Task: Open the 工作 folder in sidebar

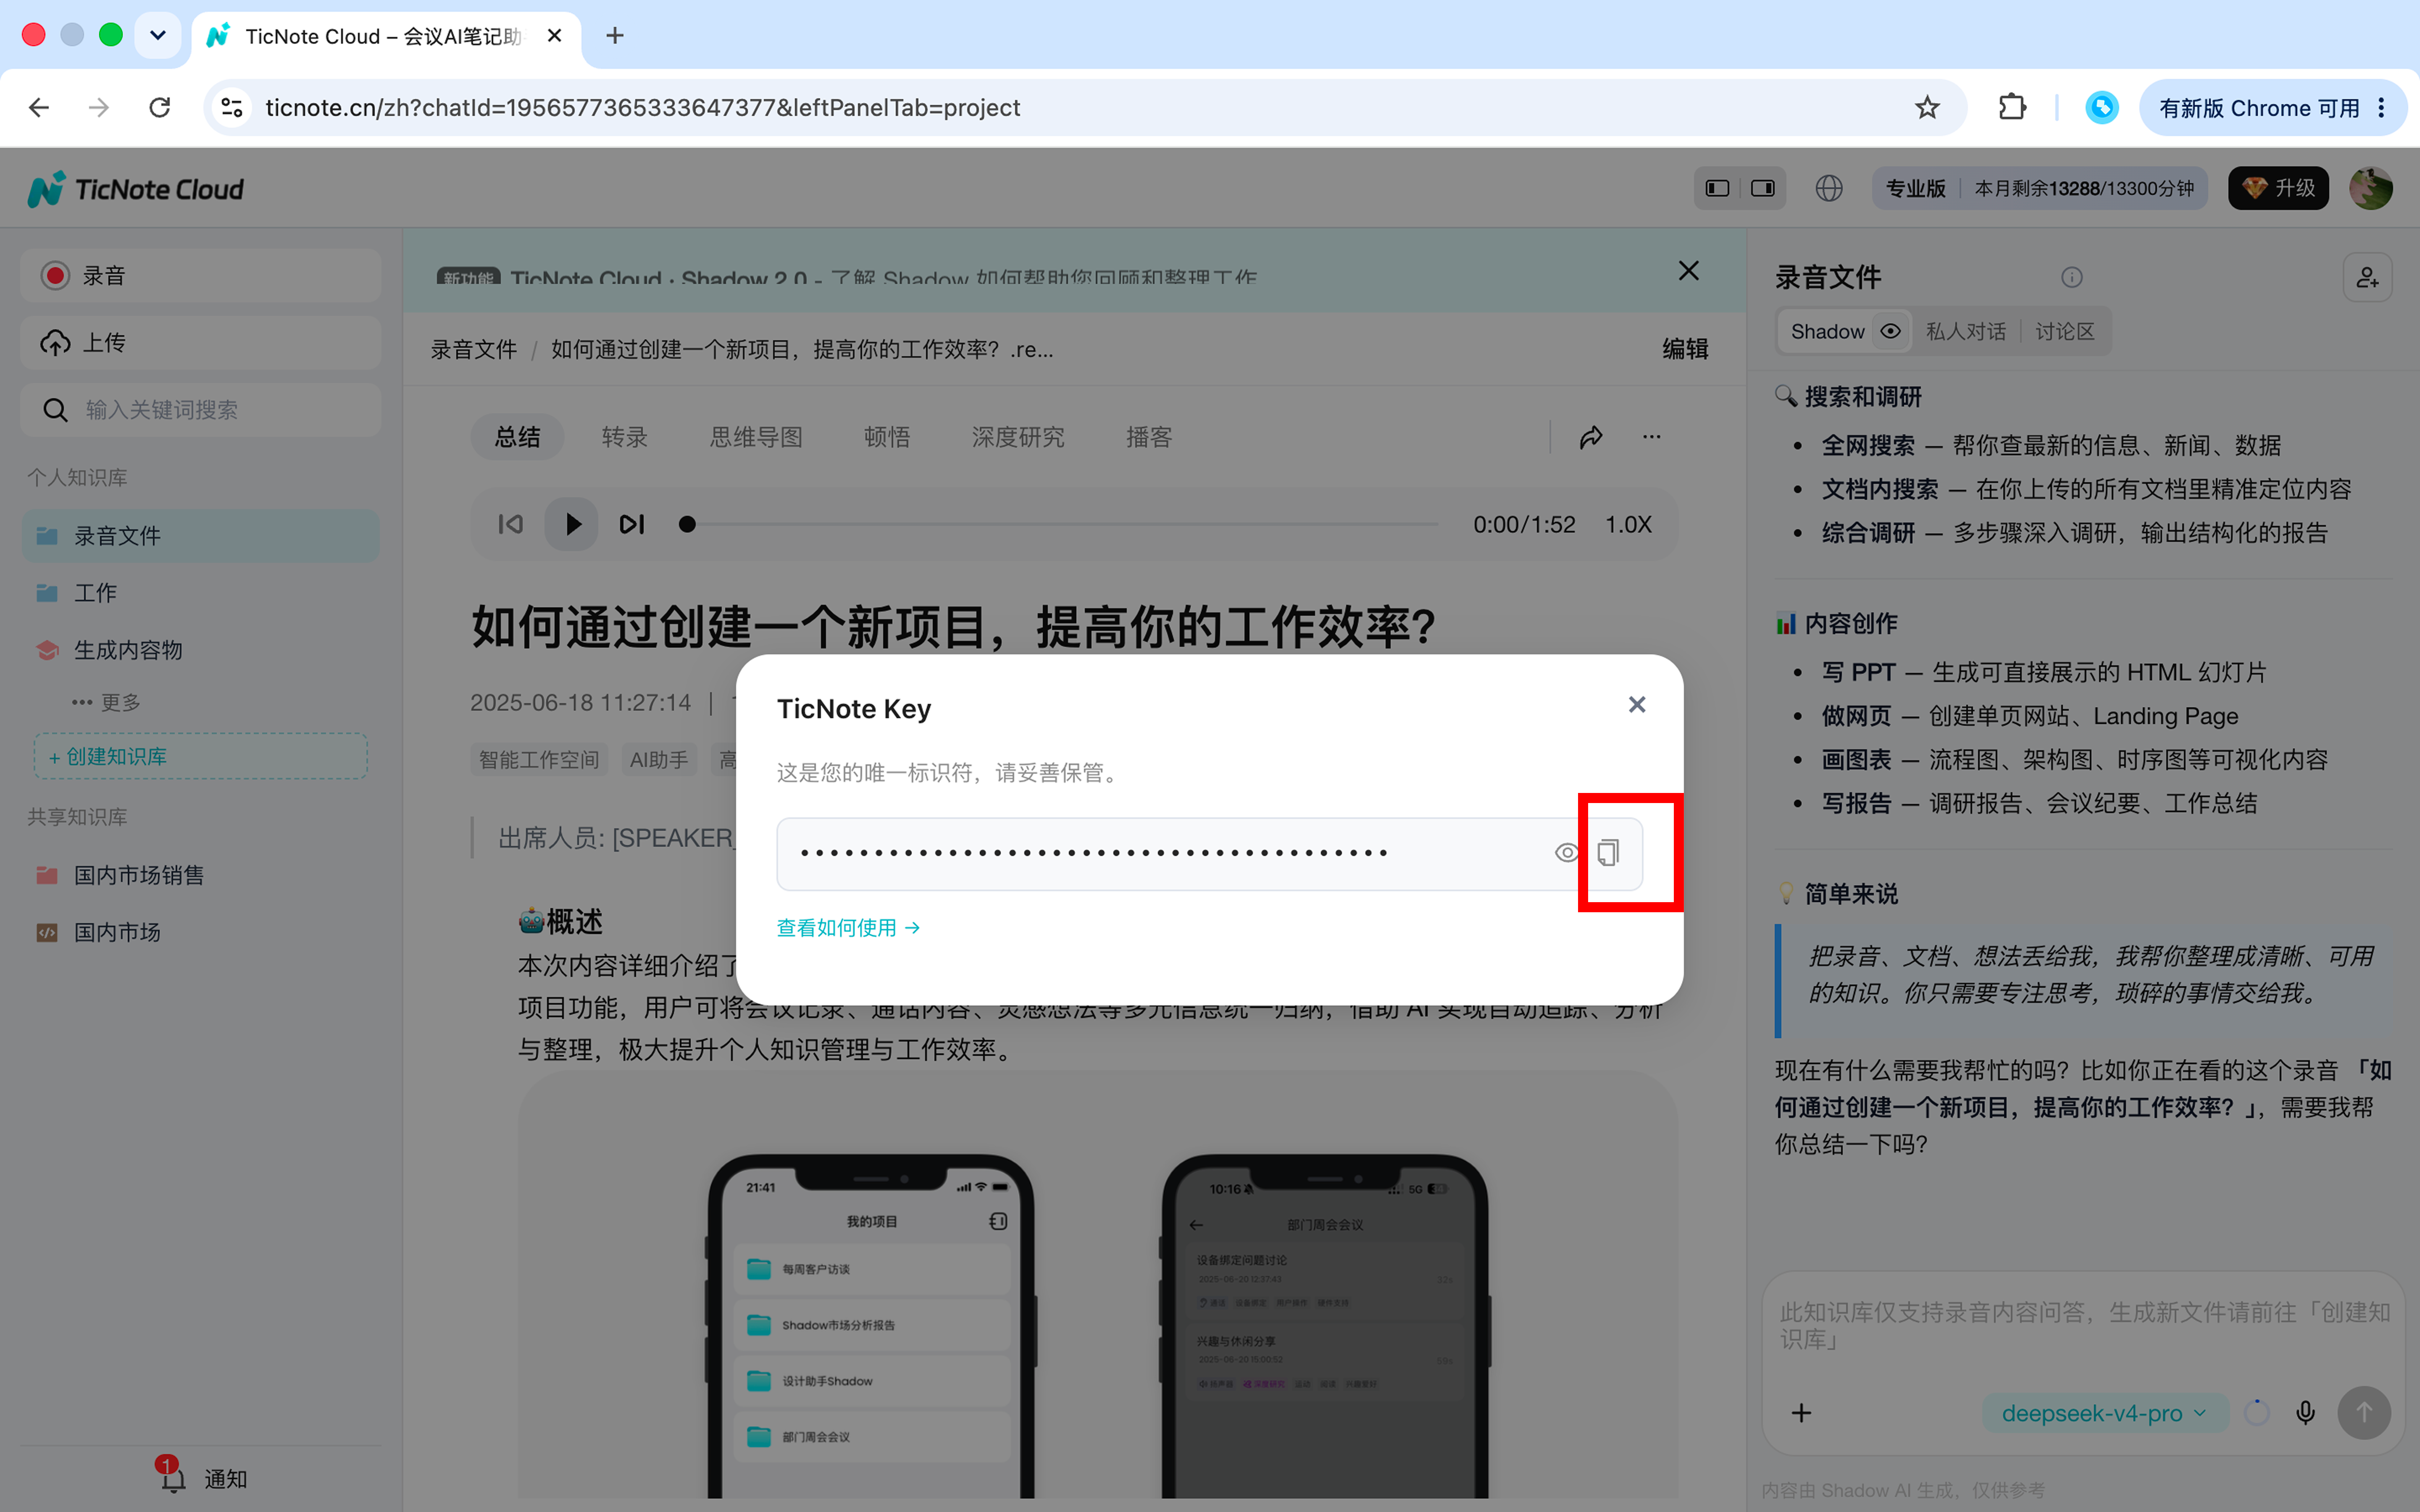Action: pos(200,593)
